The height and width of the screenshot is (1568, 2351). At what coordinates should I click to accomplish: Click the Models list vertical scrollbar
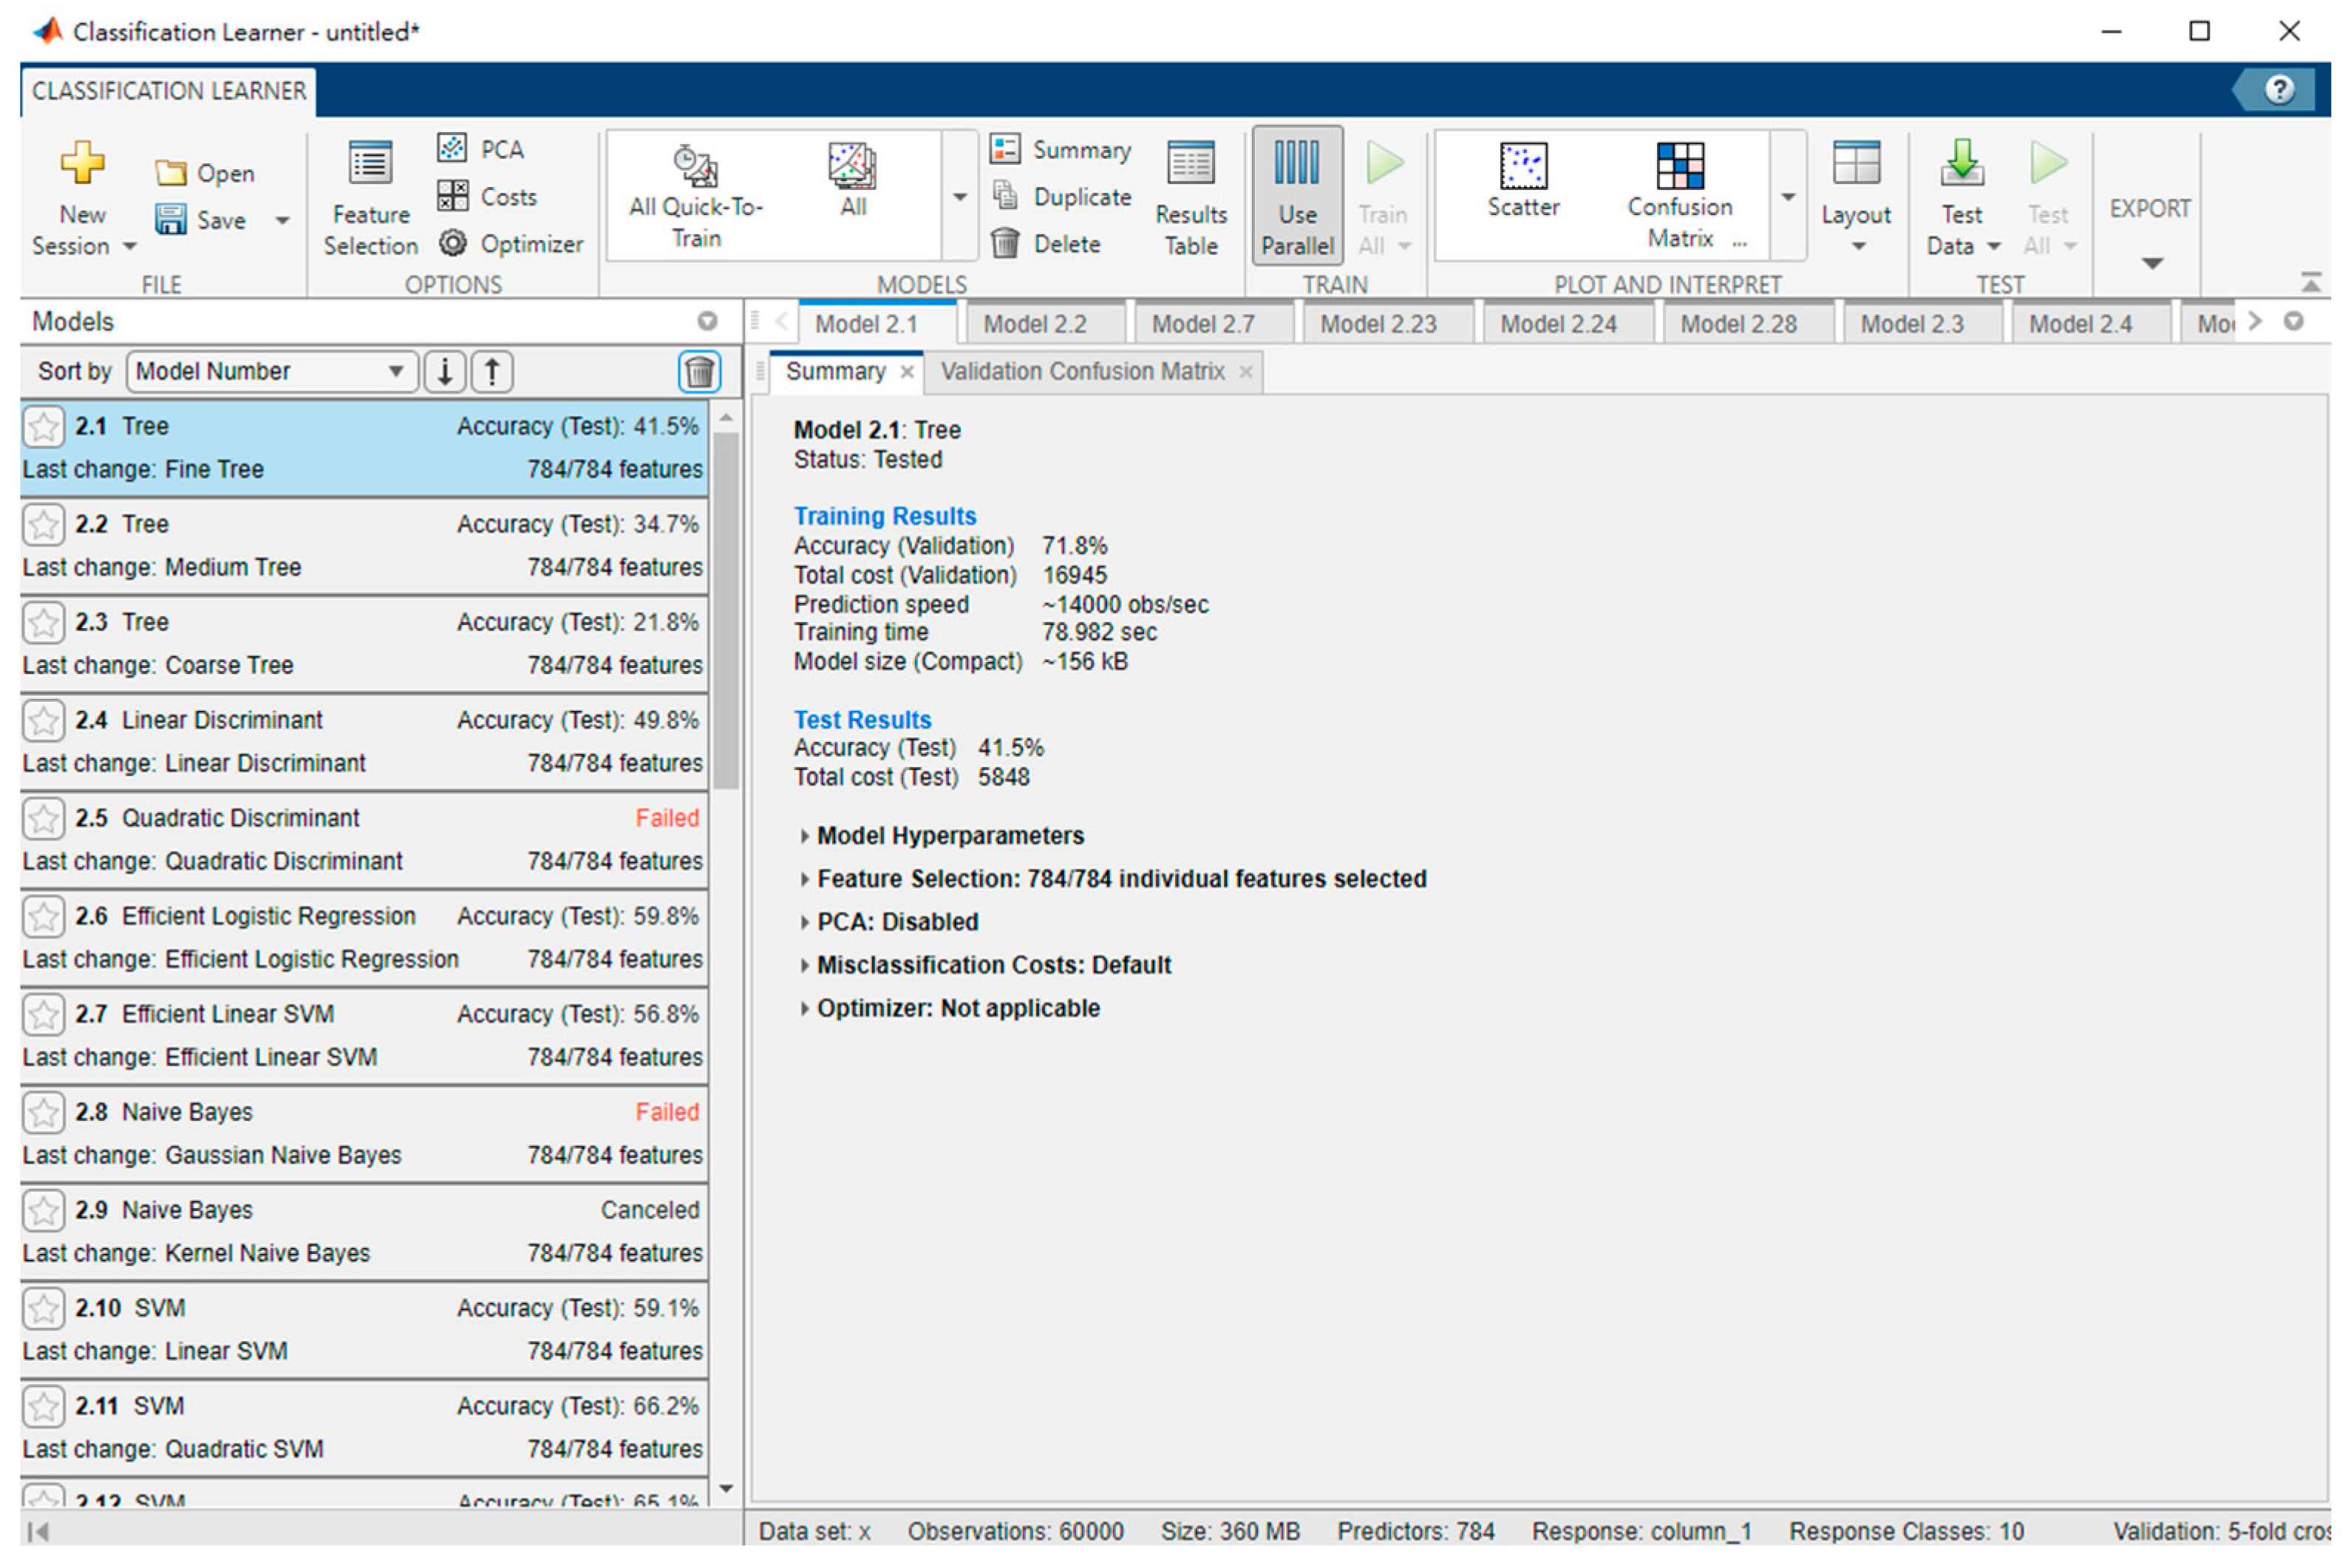727,610
